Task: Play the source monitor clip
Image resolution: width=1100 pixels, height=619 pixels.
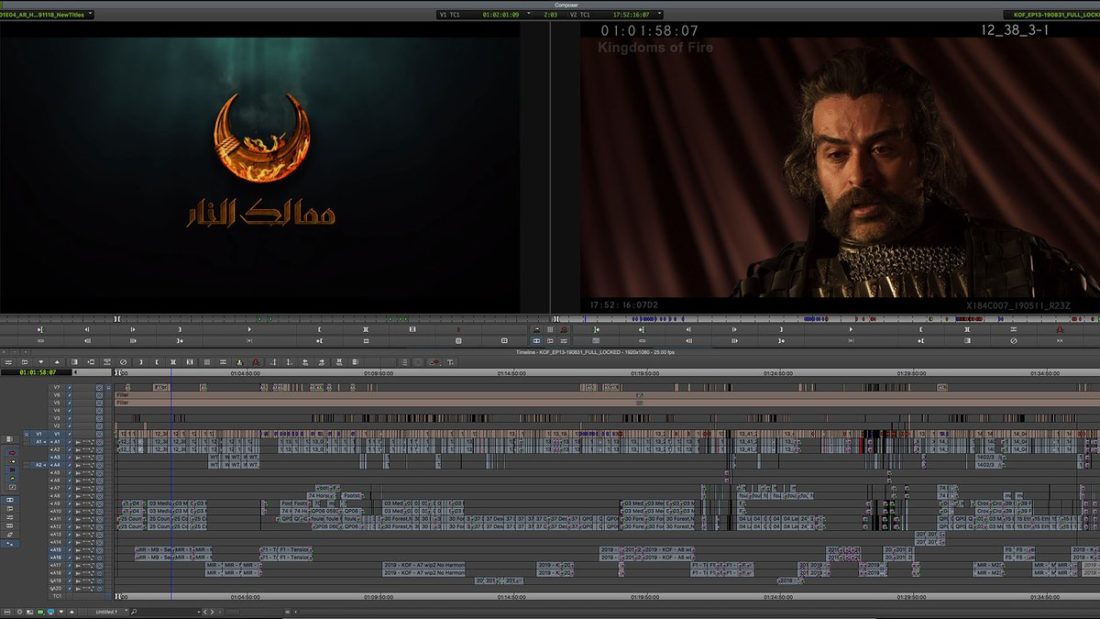Action: tap(249, 329)
